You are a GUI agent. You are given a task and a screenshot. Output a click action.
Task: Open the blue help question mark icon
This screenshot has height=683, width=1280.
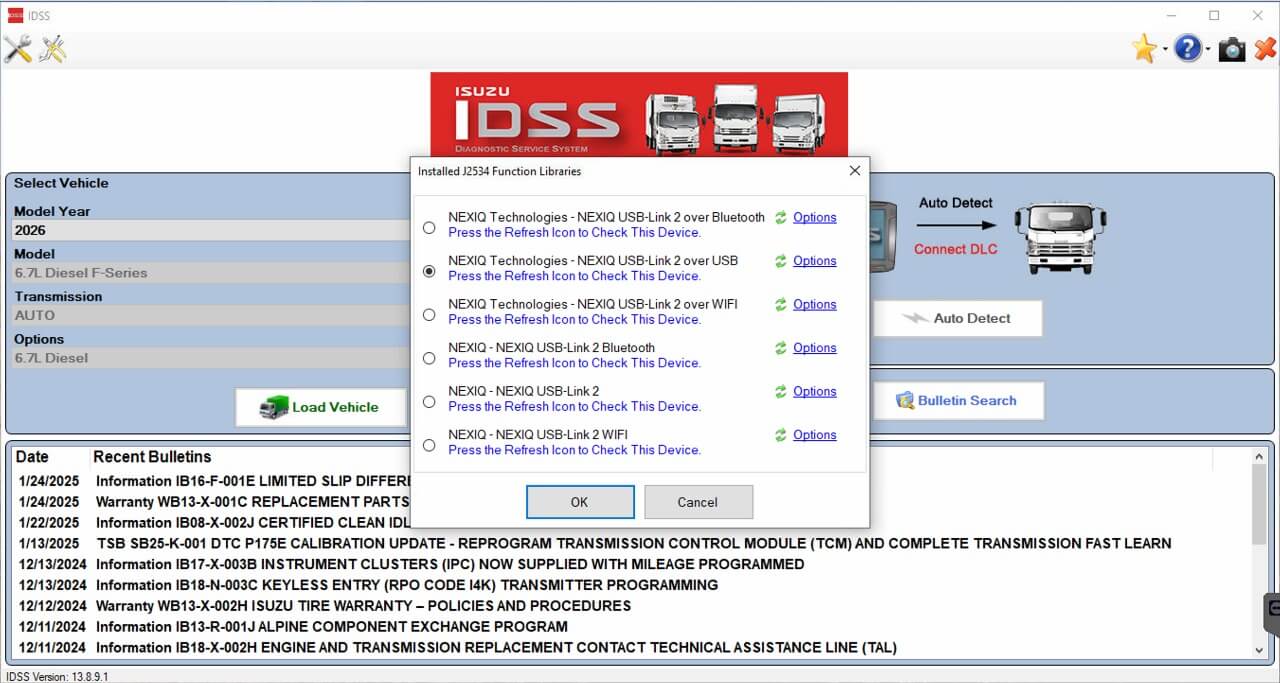click(1187, 48)
